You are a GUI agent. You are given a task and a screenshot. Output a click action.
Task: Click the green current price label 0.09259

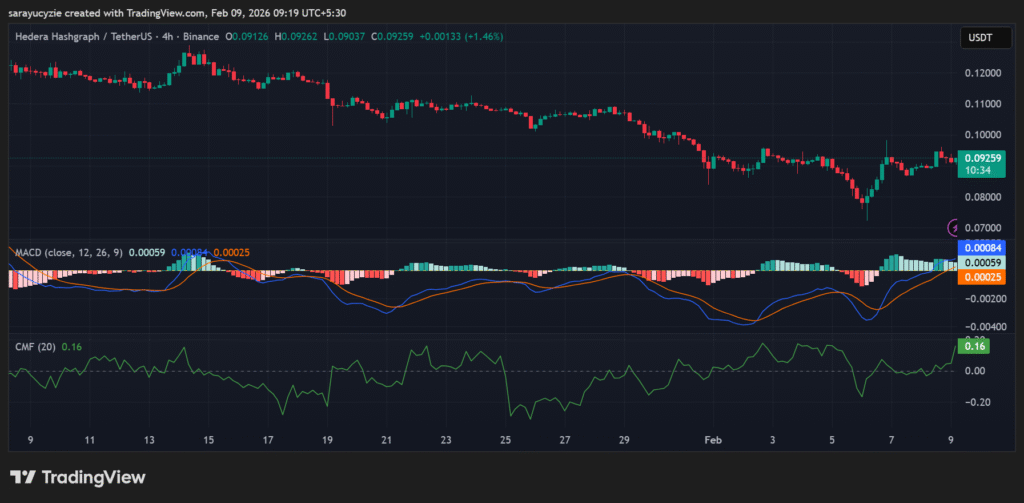pyautogui.click(x=981, y=158)
